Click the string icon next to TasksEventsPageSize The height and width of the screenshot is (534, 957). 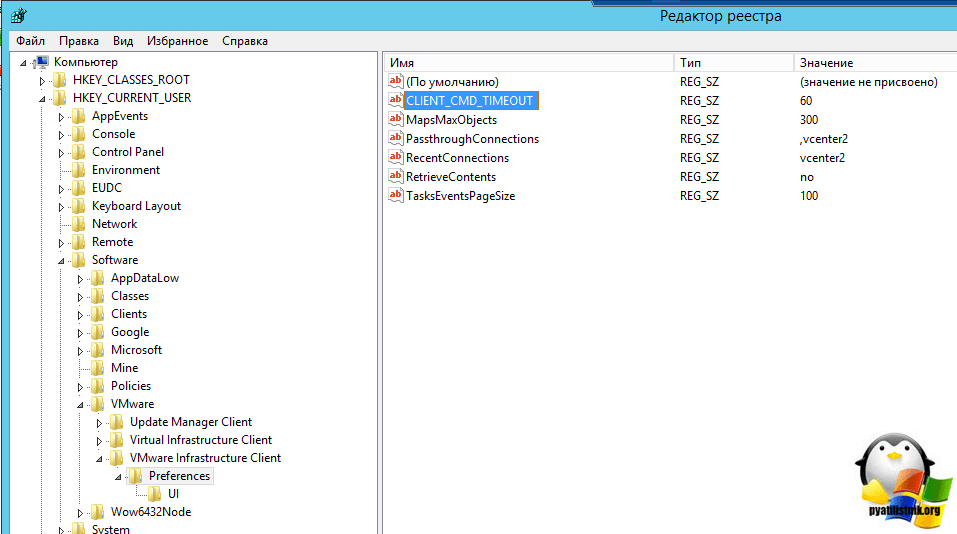tap(395, 196)
